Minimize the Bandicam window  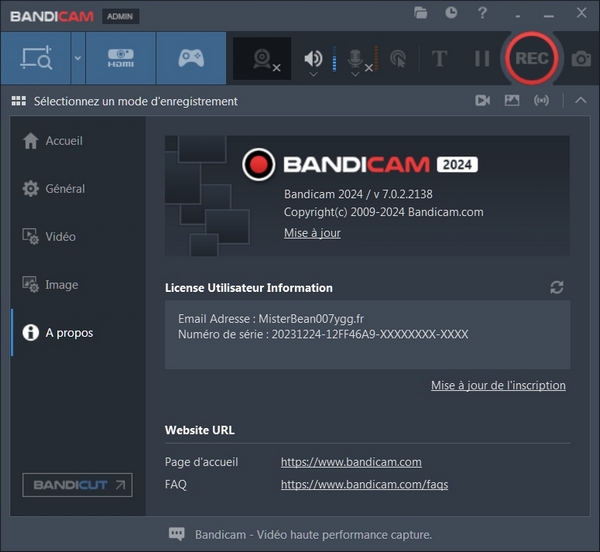click(549, 16)
